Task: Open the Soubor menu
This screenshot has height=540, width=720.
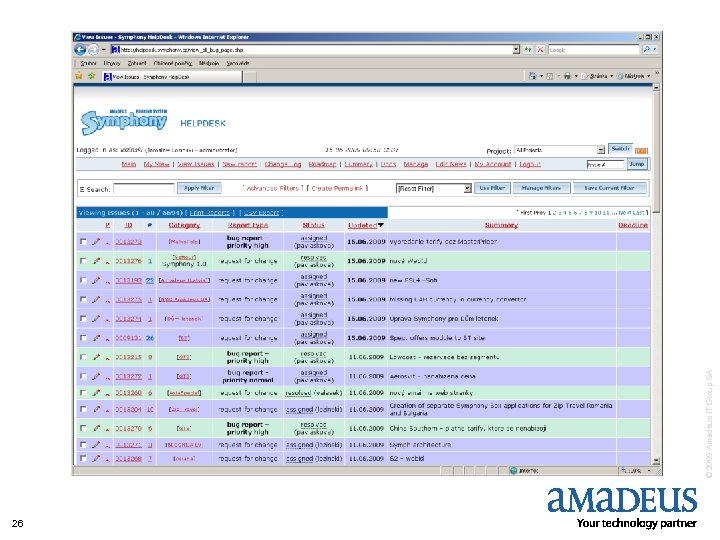Action: click(88, 63)
